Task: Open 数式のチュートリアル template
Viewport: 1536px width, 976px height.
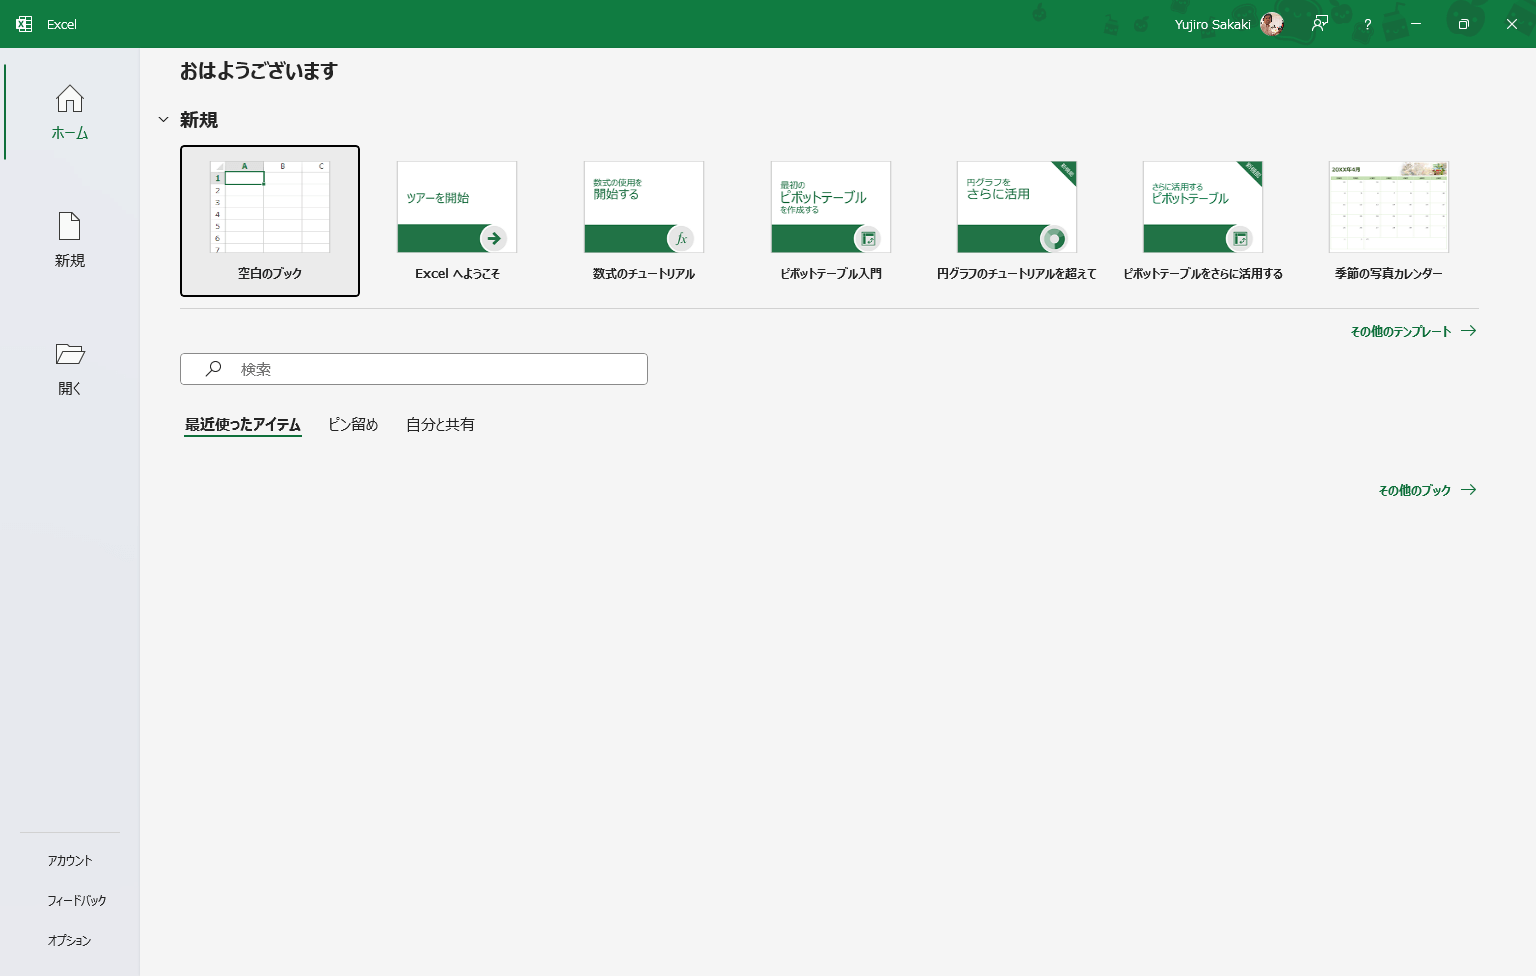Action: click(x=644, y=221)
